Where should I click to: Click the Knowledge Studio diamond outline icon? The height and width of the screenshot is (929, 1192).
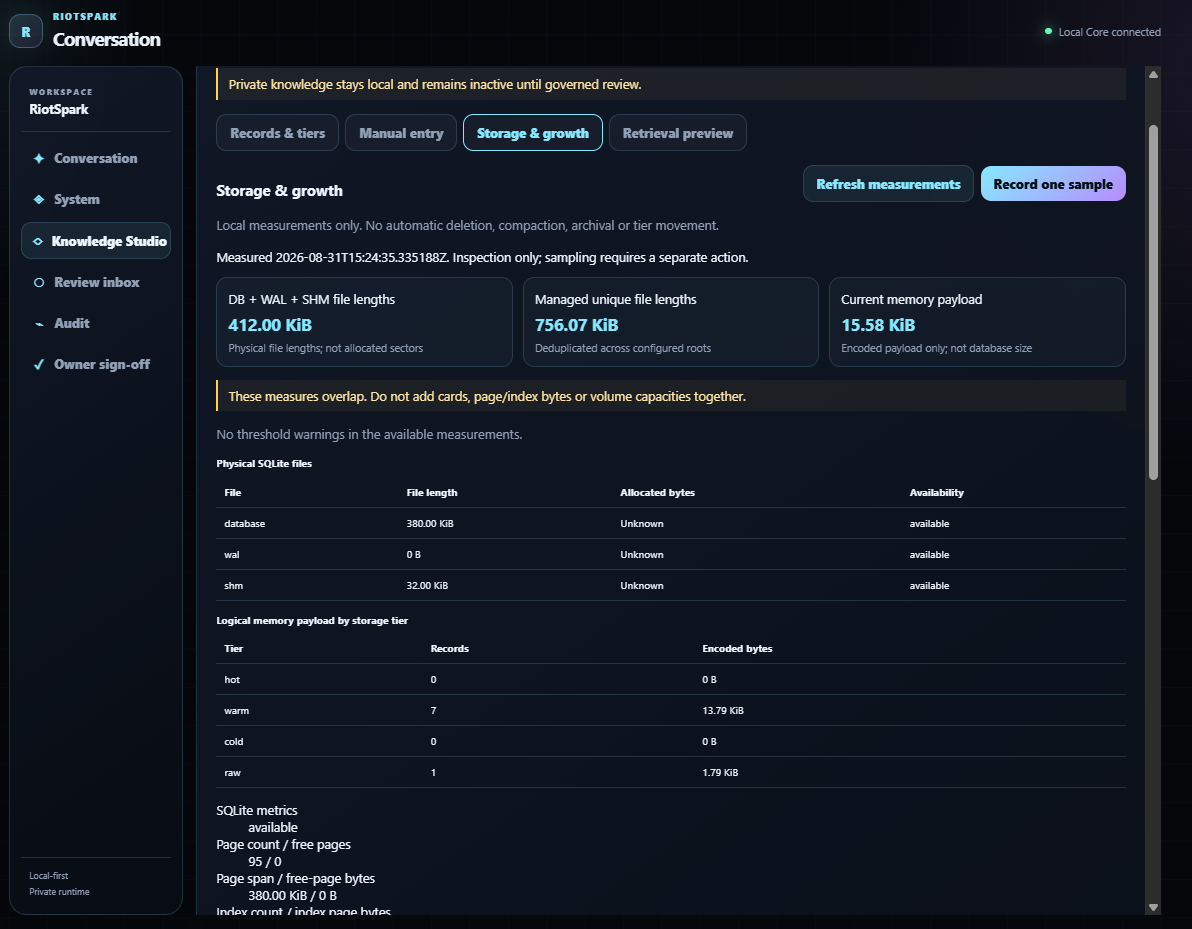tap(38, 241)
